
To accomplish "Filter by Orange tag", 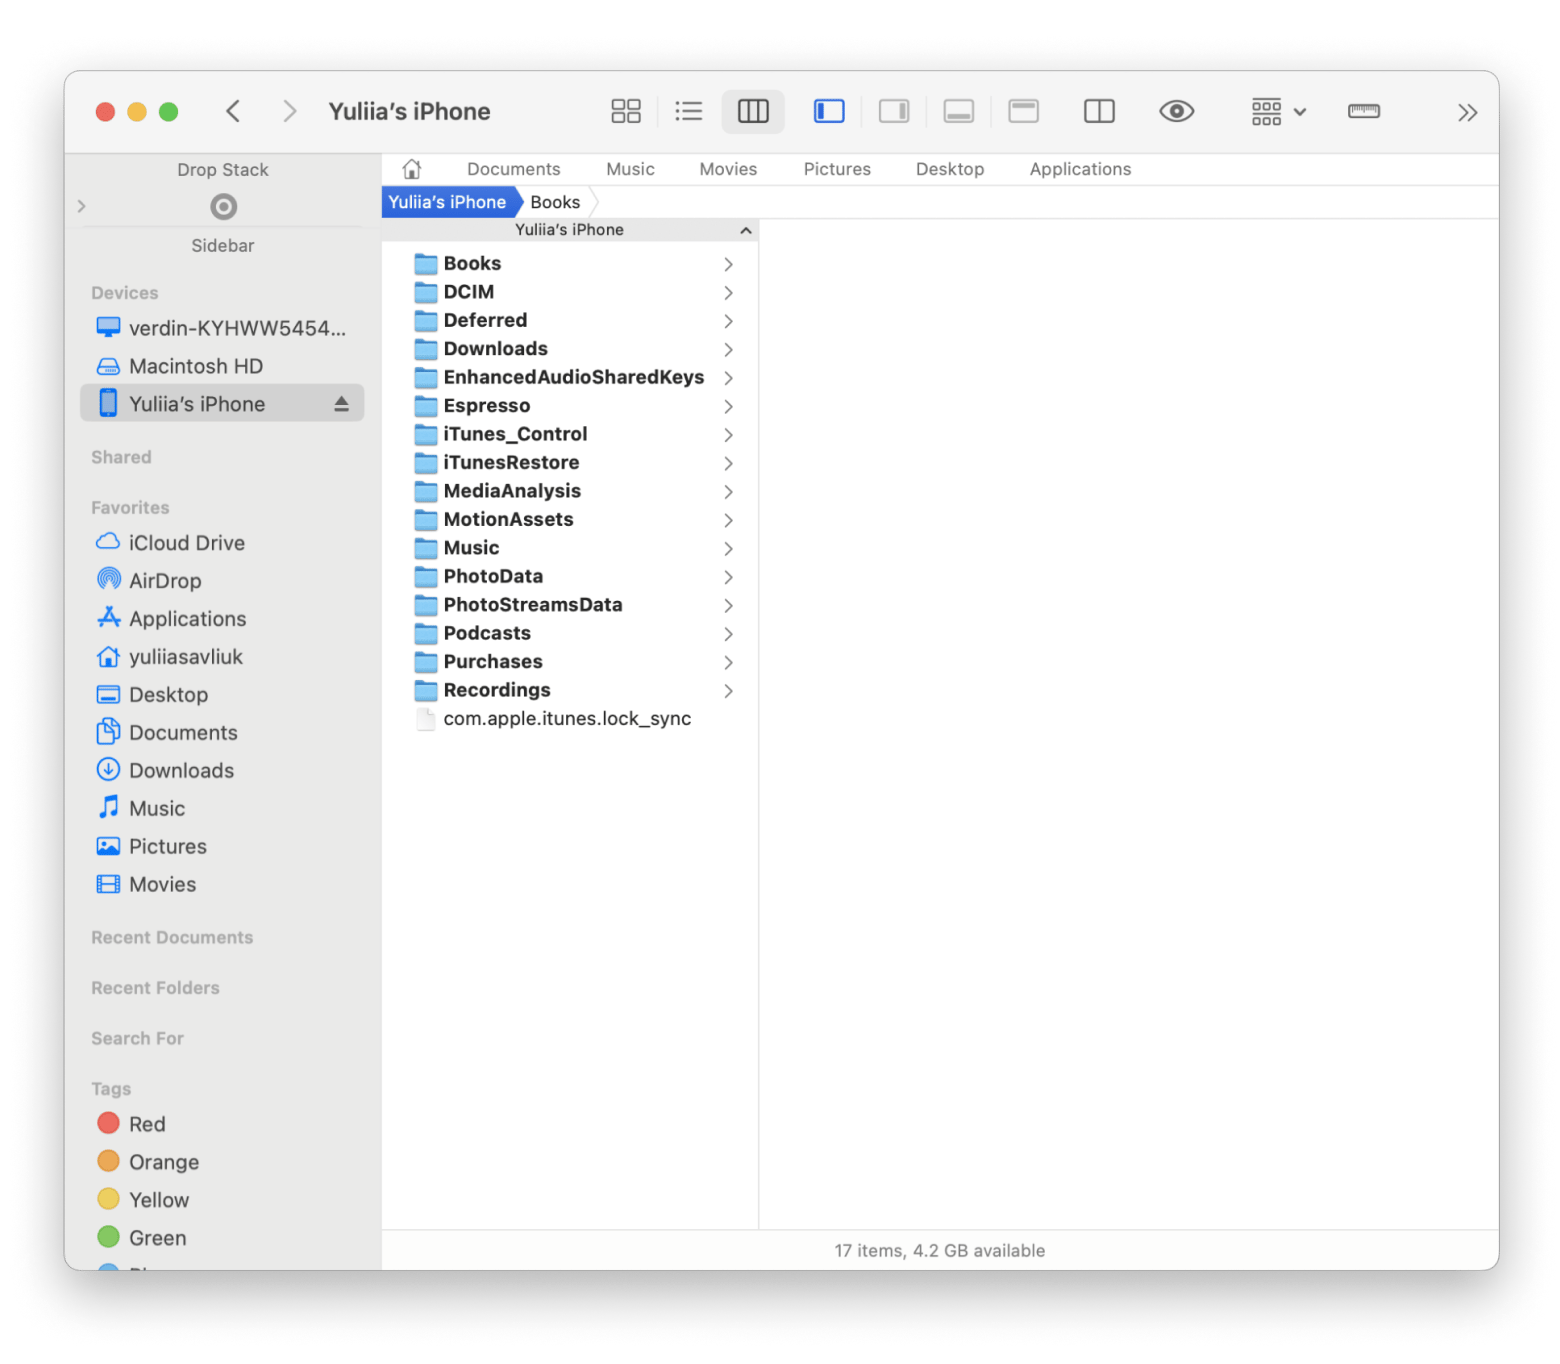I will click(222, 1162).
